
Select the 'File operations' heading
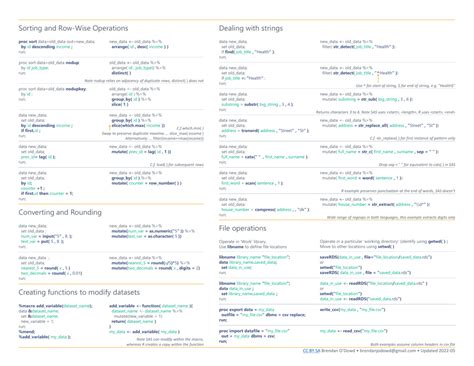tap(242, 228)
